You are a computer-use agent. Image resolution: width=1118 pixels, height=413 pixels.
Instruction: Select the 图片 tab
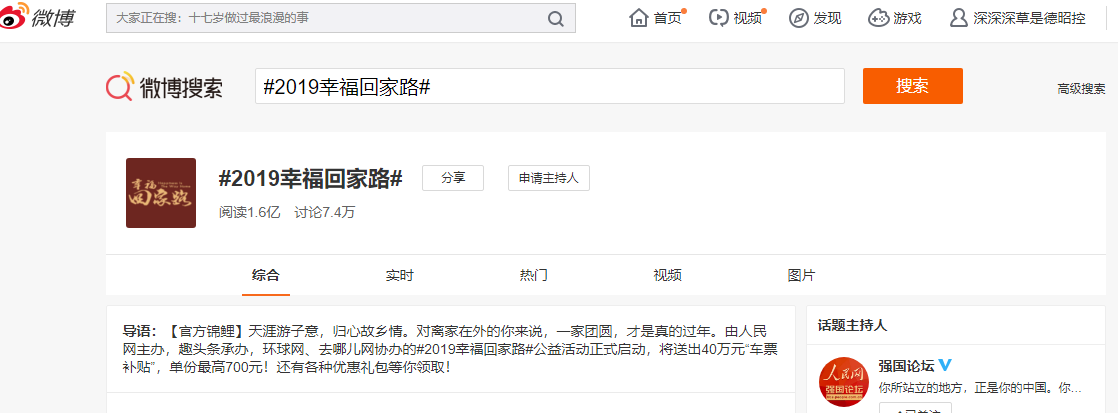(801, 275)
